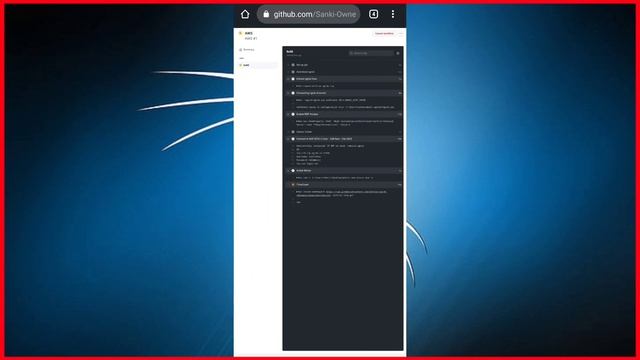
Task: Open the workflow run ellipsis menu beside Cancel workflow
Action: tap(401, 33)
